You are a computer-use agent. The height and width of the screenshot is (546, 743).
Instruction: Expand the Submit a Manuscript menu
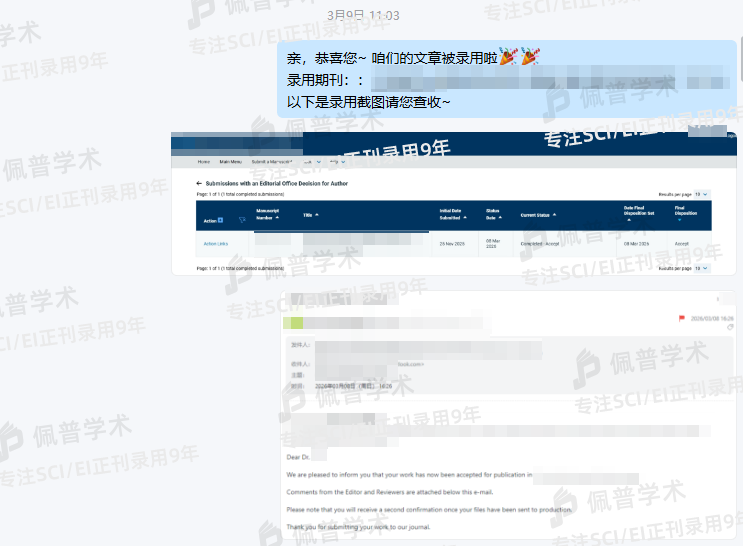pos(272,161)
